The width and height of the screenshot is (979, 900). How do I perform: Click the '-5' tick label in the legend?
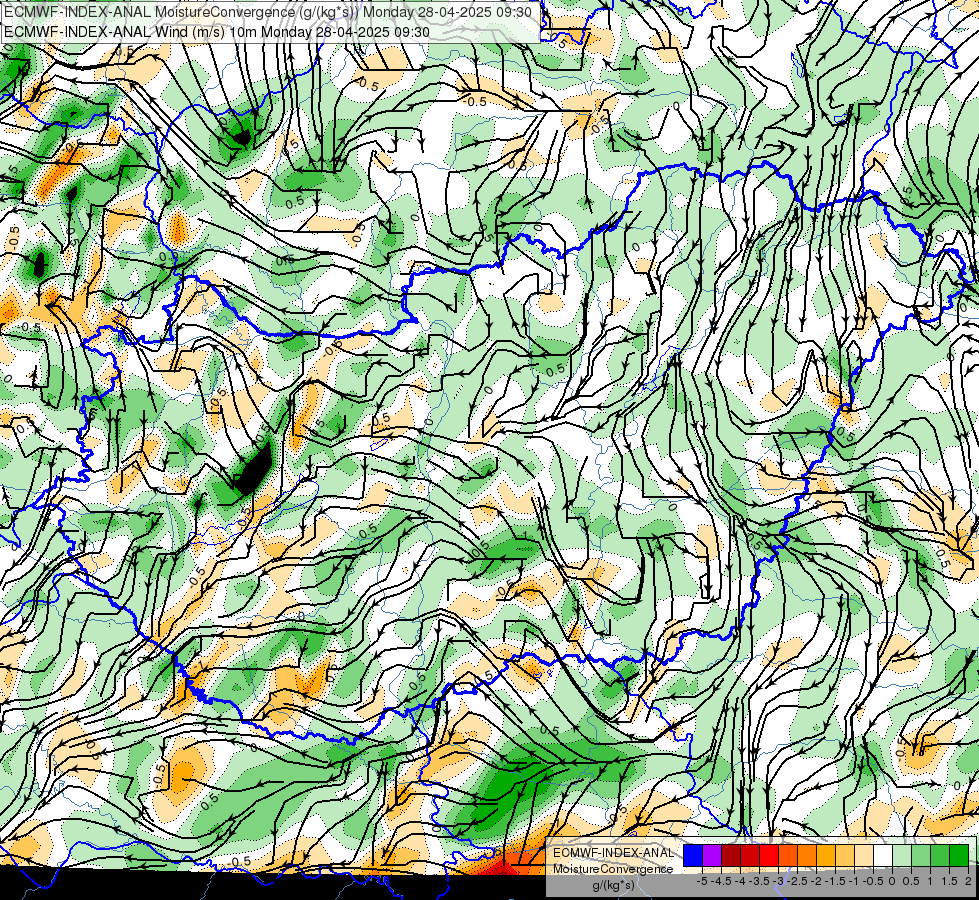point(702,881)
